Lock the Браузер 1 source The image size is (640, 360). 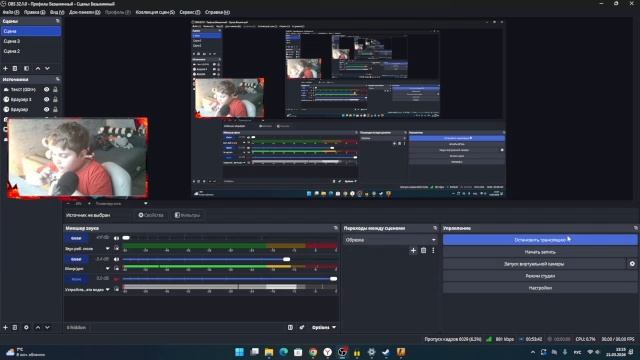click(56, 99)
